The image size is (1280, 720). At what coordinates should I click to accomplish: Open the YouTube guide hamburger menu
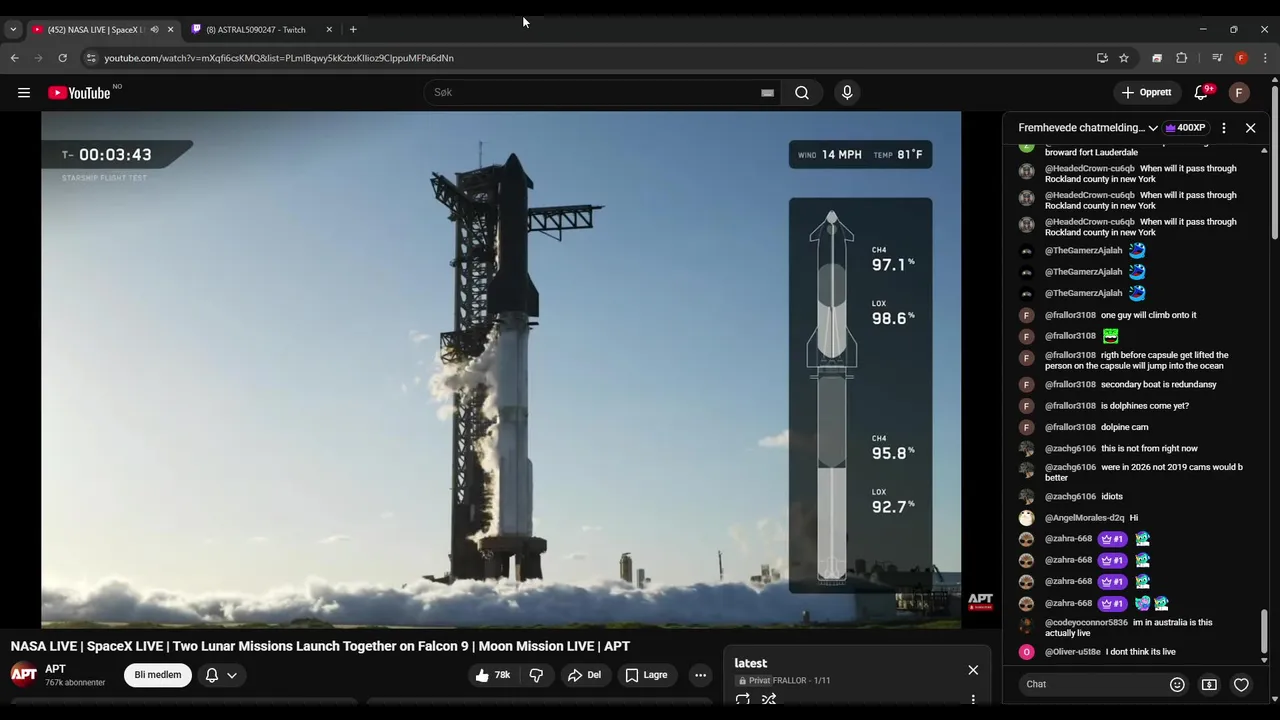(24, 93)
